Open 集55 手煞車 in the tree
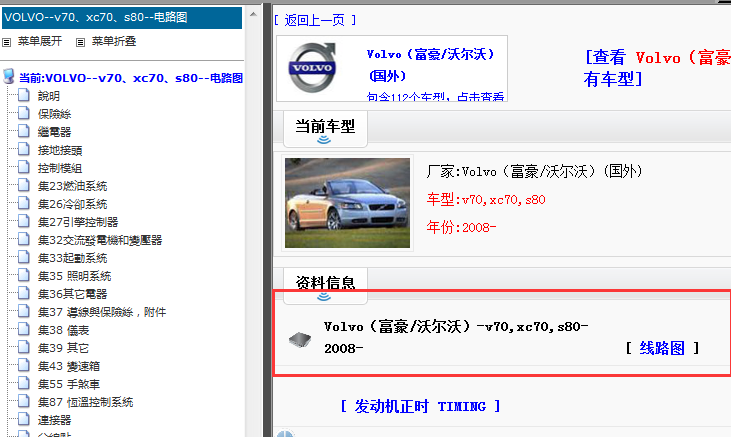Screen dimensions: 731x437 (69, 384)
